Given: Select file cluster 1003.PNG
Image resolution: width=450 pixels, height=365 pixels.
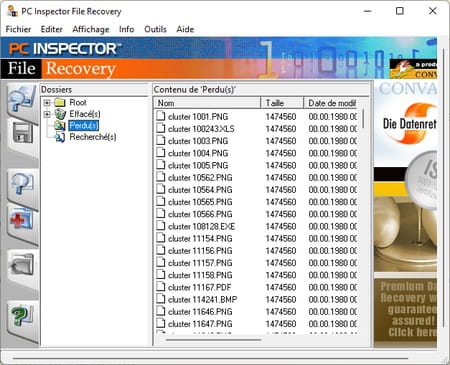Looking at the screenshot, I should click(198, 141).
